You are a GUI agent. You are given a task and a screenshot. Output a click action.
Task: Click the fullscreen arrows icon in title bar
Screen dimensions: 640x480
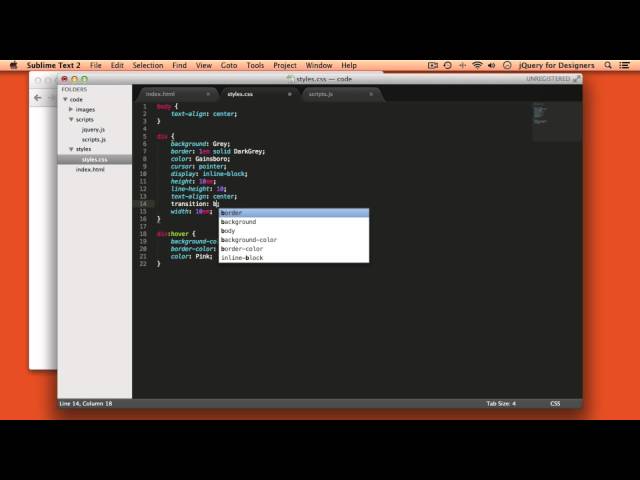(x=576, y=79)
